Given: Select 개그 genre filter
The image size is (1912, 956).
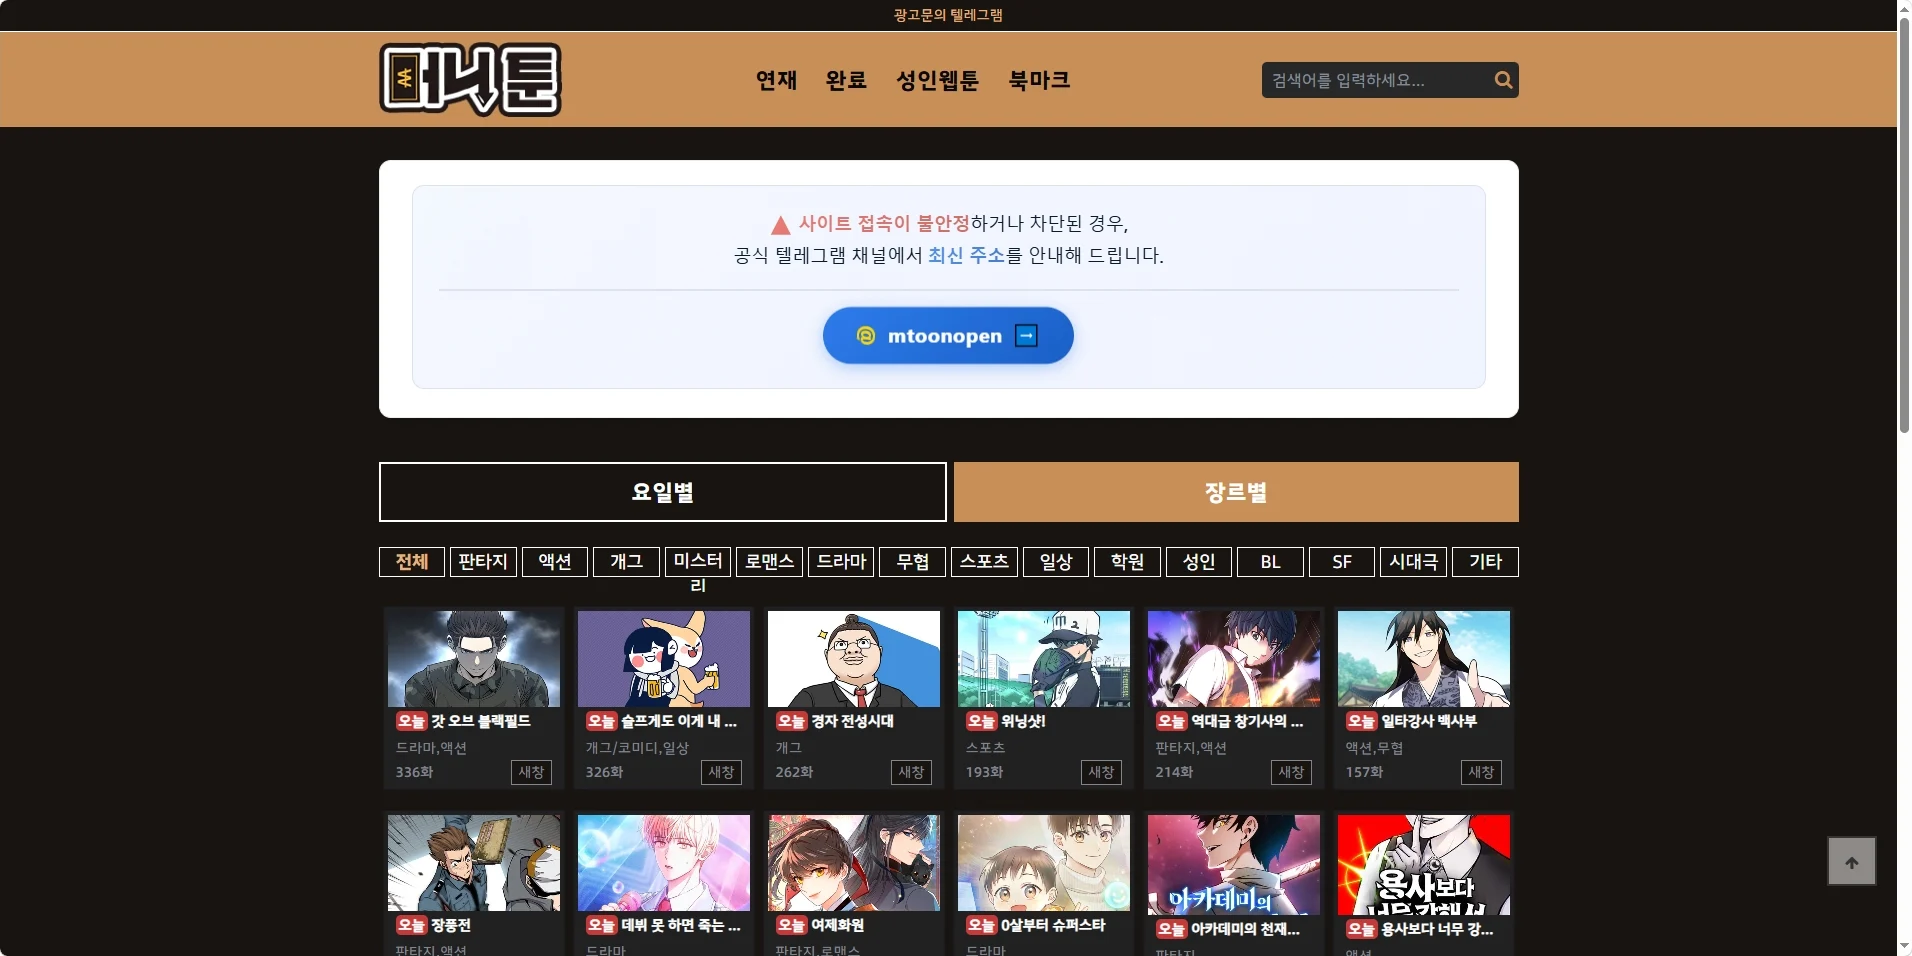Looking at the screenshot, I should [x=627, y=562].
